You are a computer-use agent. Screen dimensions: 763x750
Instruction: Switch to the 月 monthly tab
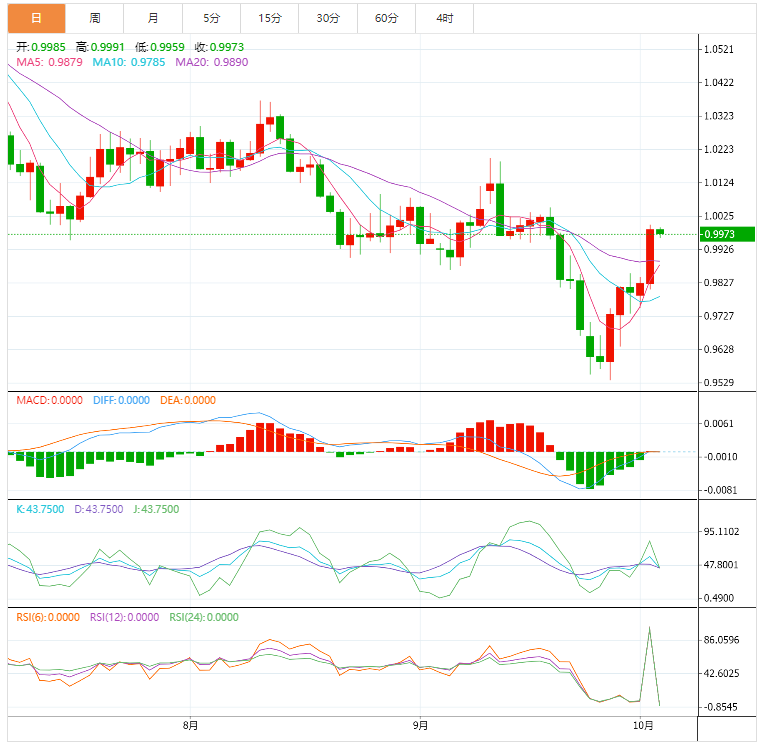click(153, 18)
